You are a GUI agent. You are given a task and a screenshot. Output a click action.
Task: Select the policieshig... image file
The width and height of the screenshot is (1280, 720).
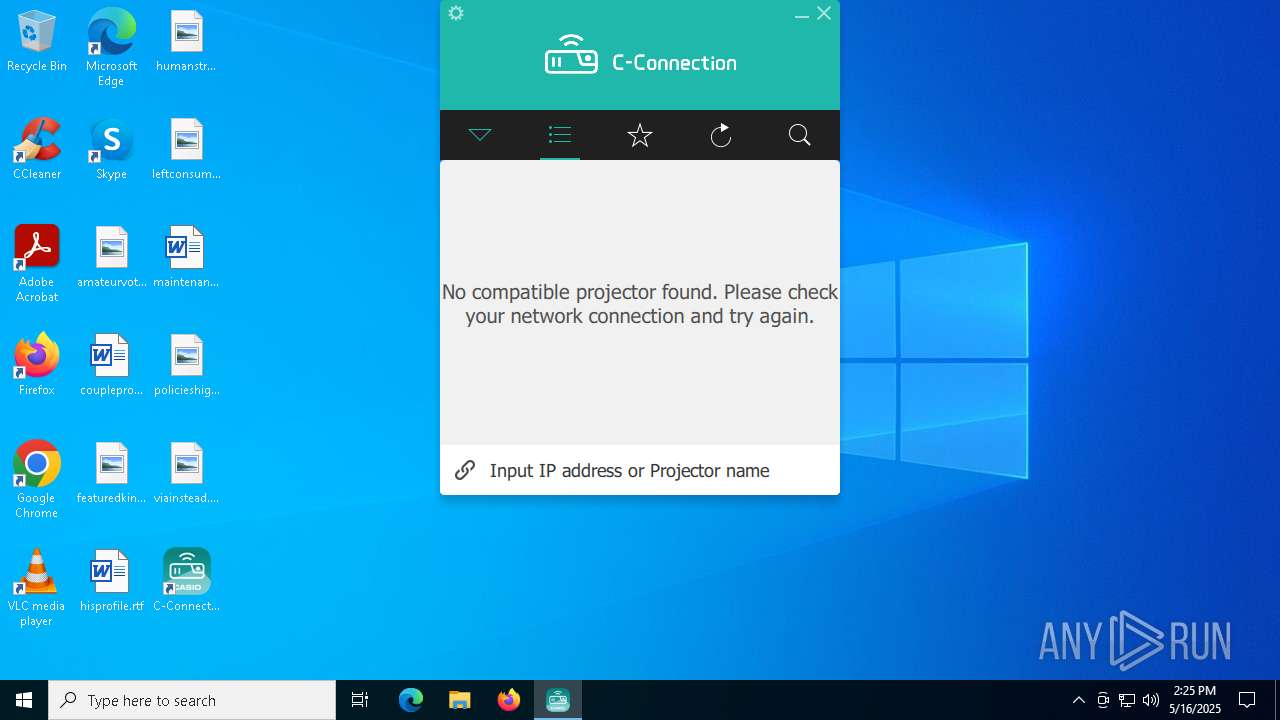click(186, 366)
